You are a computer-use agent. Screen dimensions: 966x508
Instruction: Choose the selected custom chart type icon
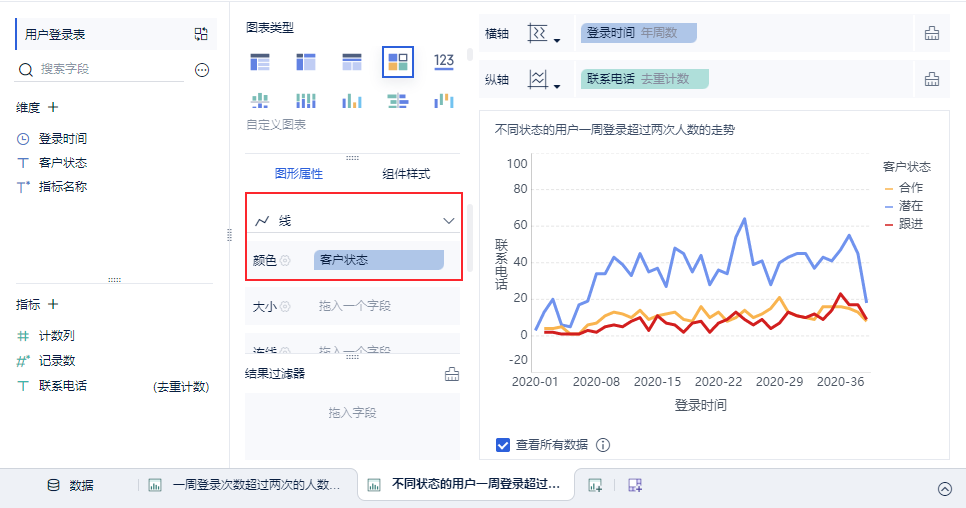coord(397,62)
